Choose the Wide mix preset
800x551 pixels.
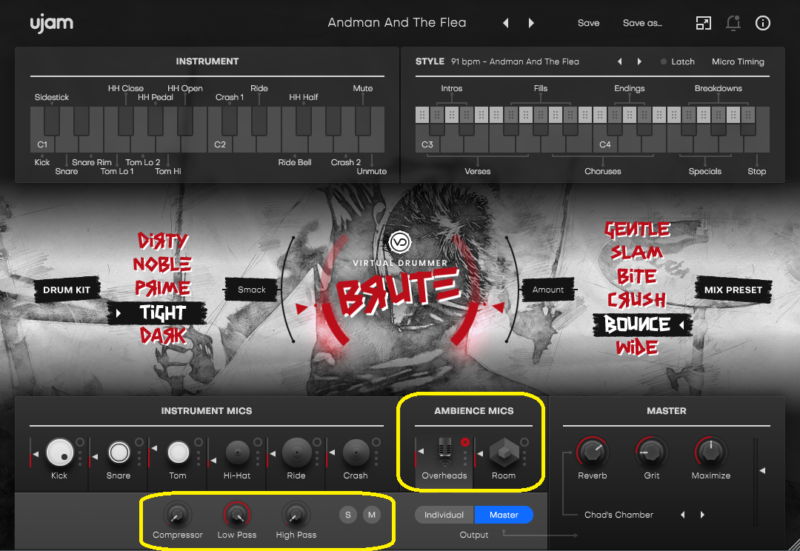point(637,348)
